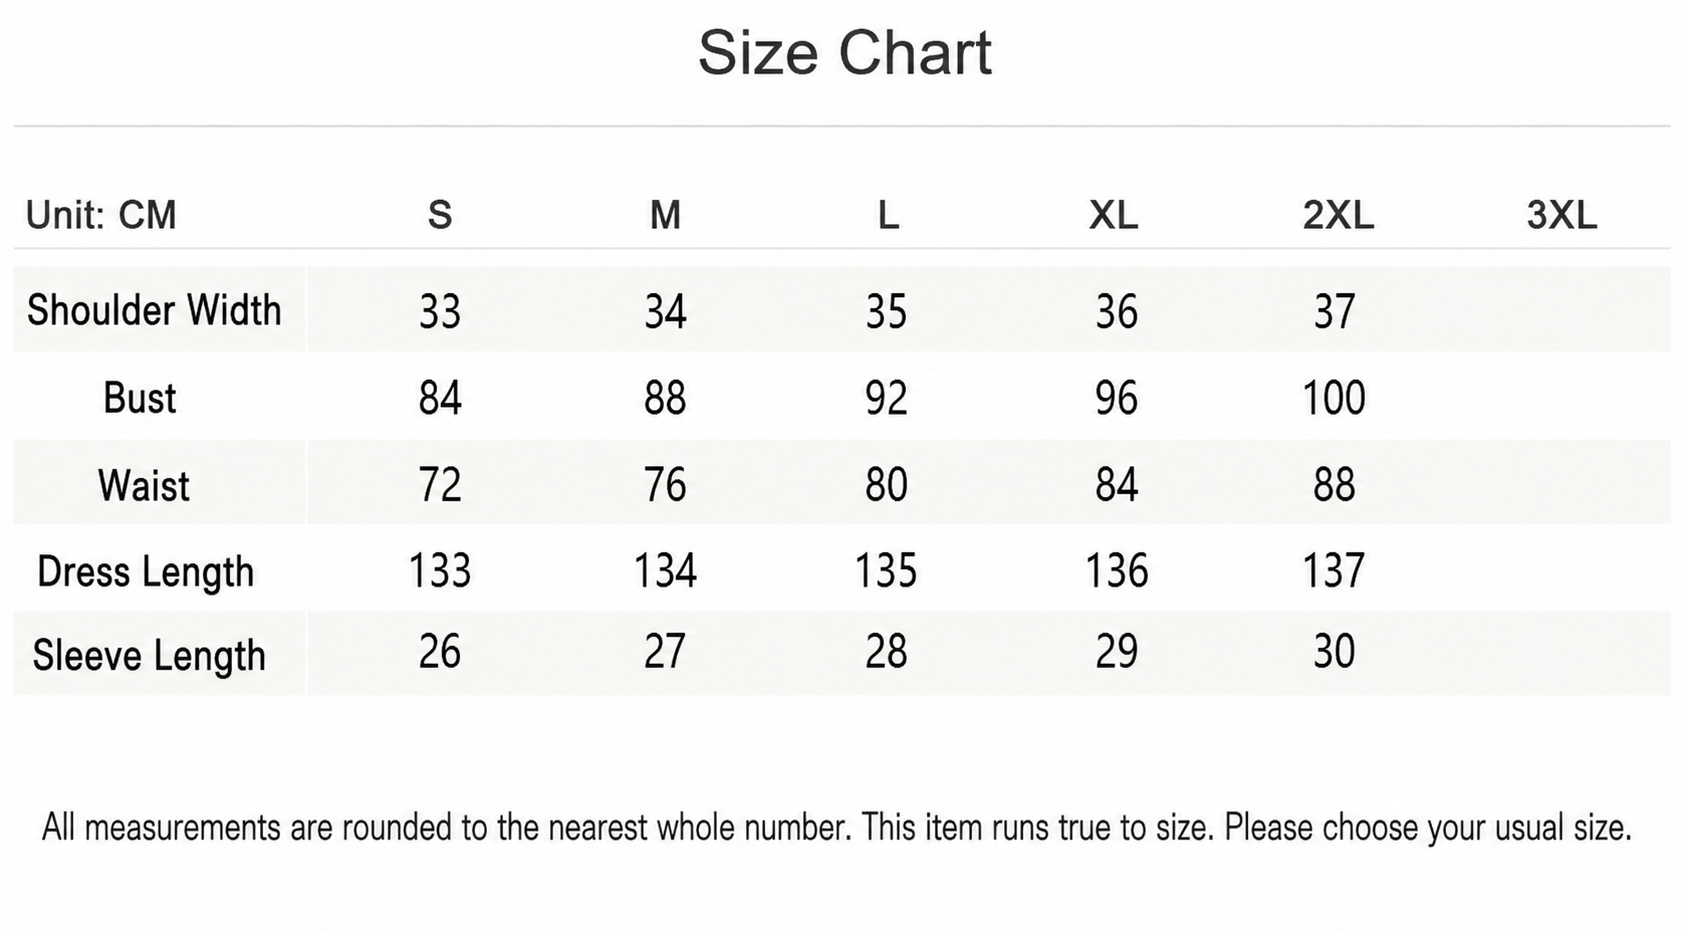The height and width of the screenshot is (932, 1687).
Task: Click the Sleeve Length value 29
Action: [x=1116, y=652]
